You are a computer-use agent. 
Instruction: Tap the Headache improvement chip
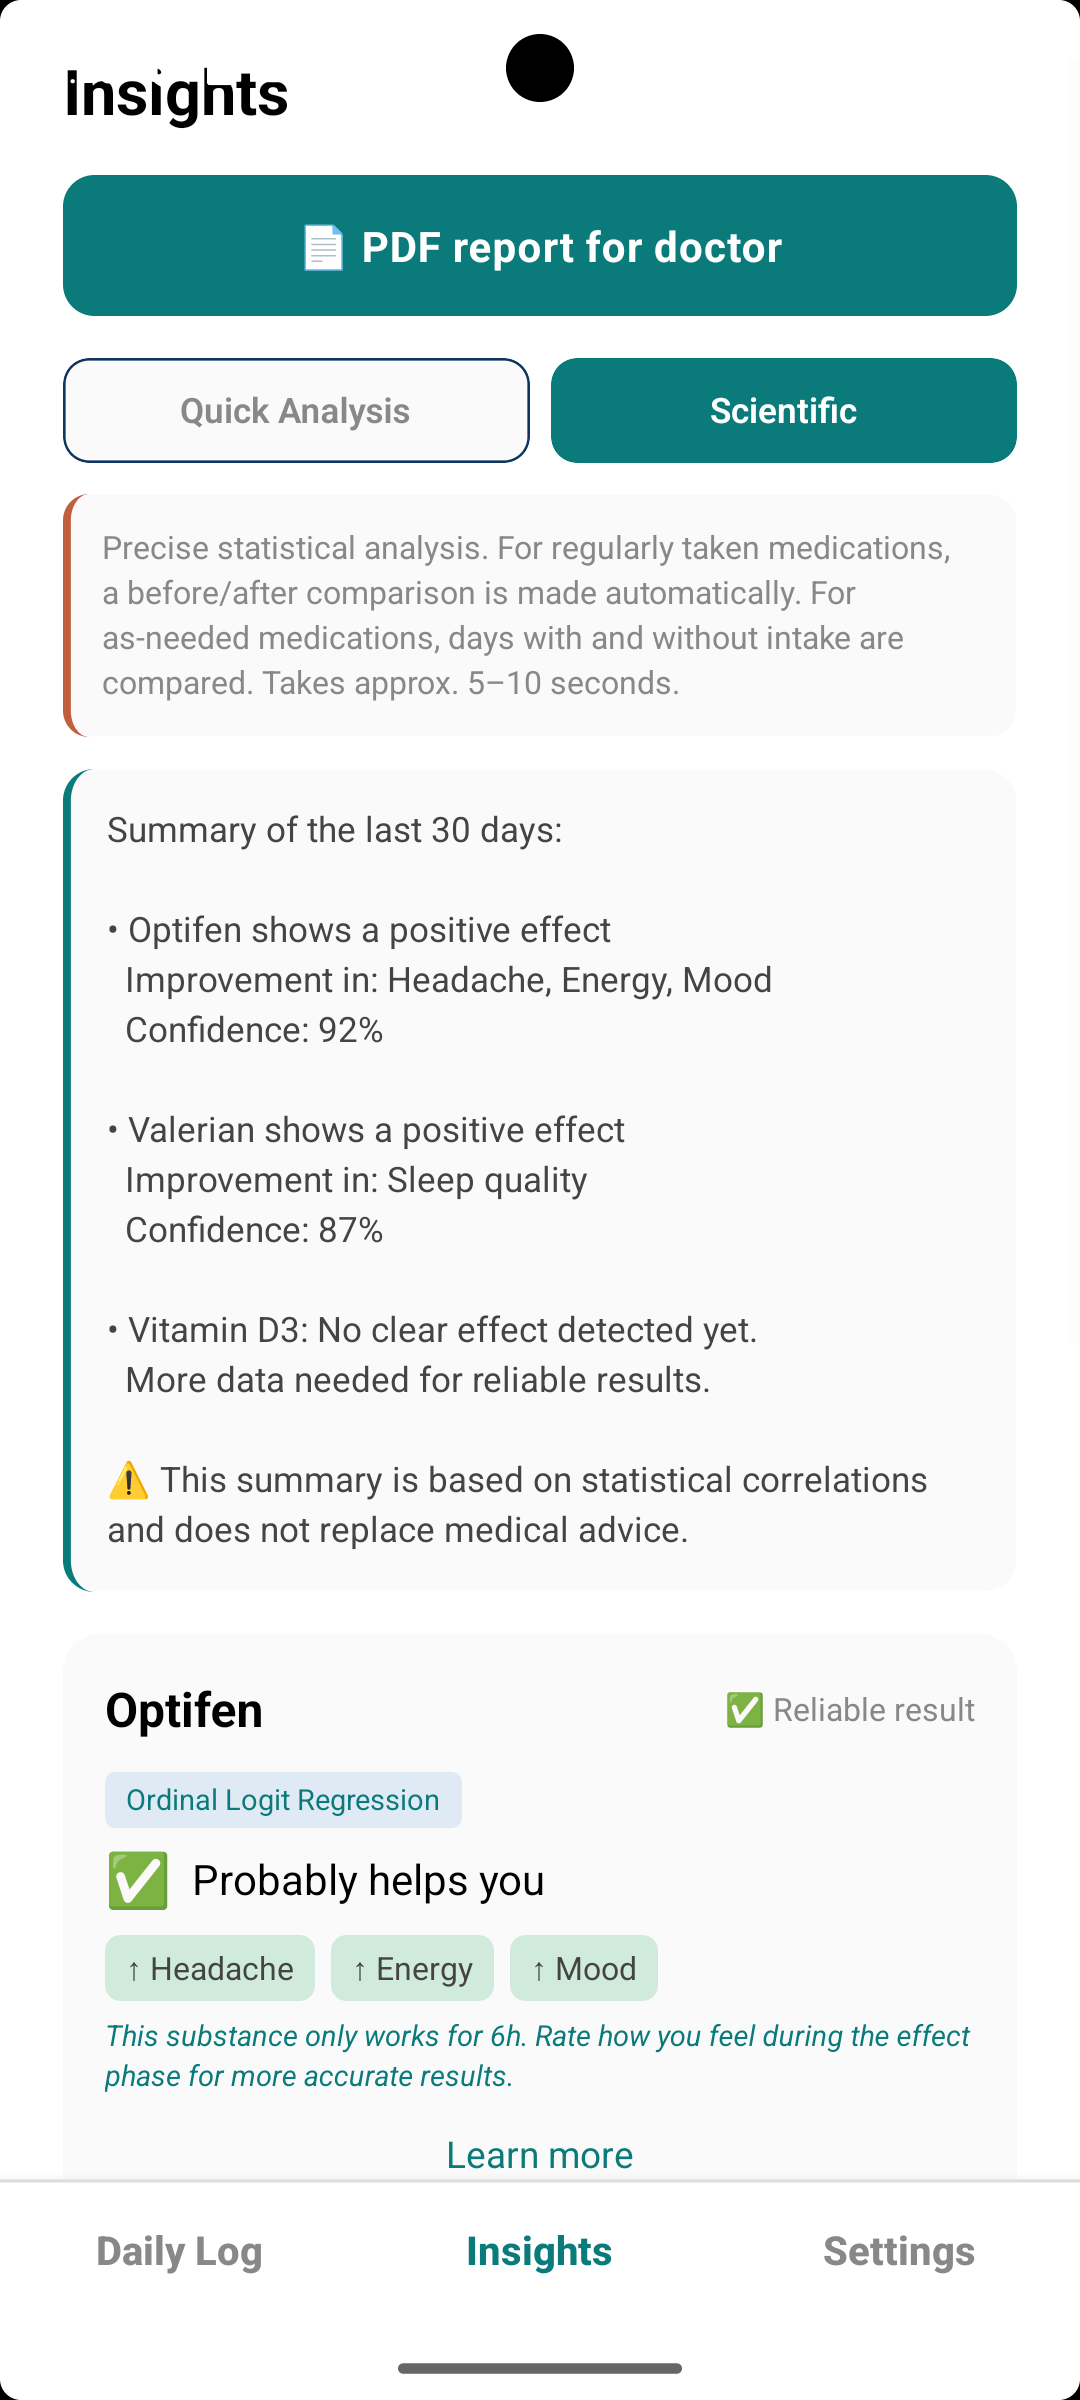210,1968
